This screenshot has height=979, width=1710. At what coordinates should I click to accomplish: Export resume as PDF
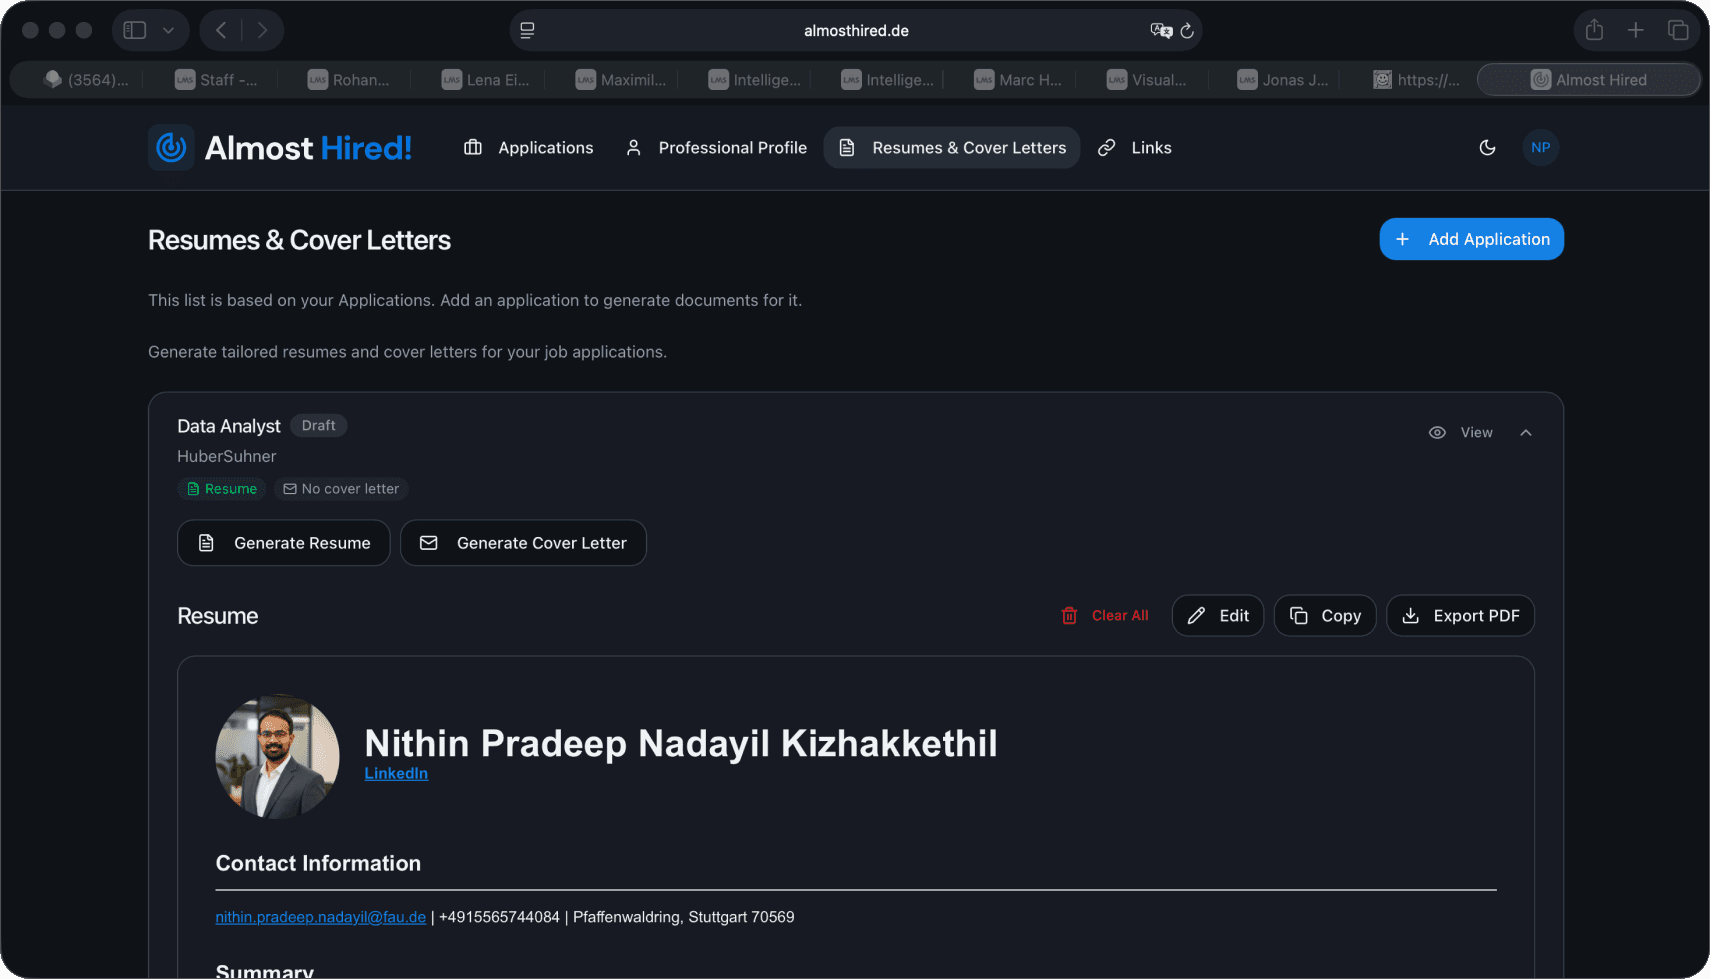[x=1460, y=616]
